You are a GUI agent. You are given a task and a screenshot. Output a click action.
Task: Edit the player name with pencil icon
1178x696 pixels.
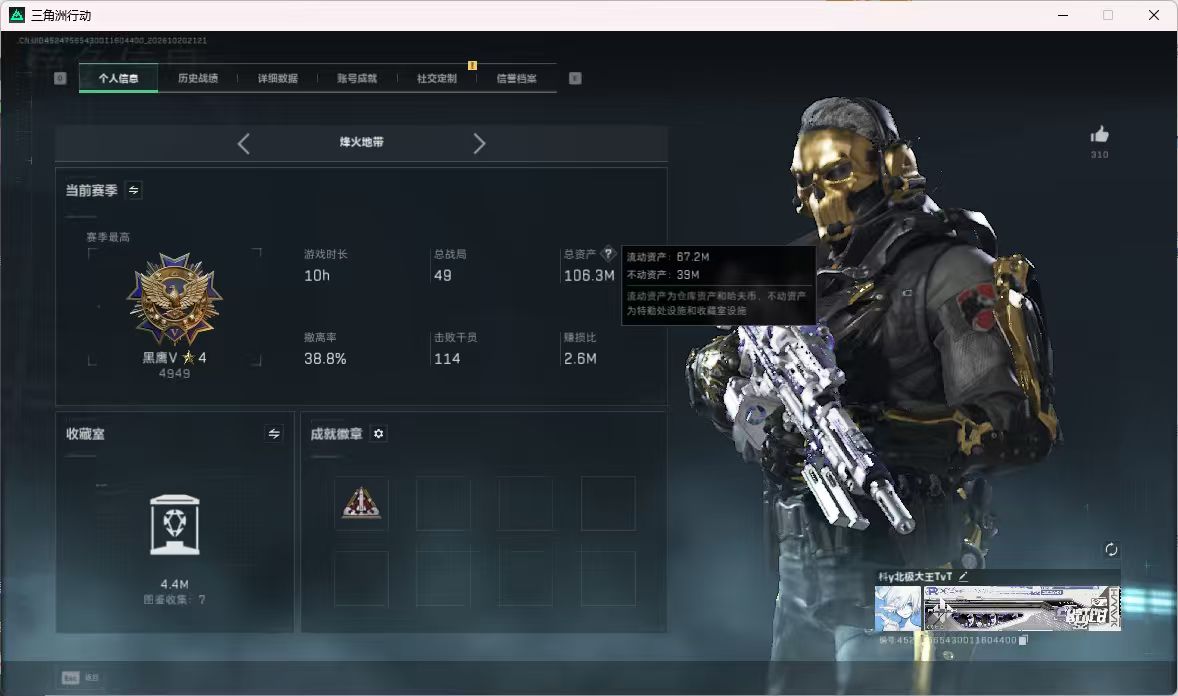point(963,576)
